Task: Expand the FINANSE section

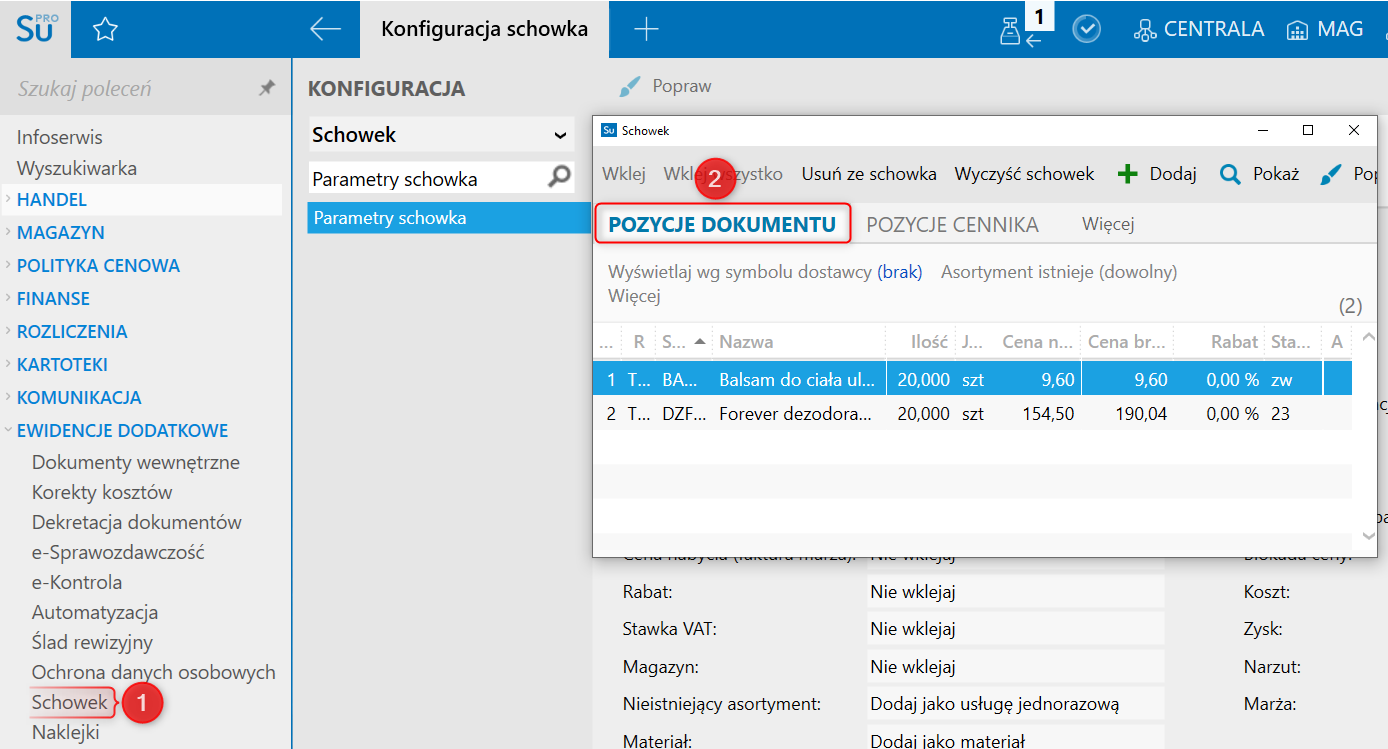Action: [x=8, y=298]
